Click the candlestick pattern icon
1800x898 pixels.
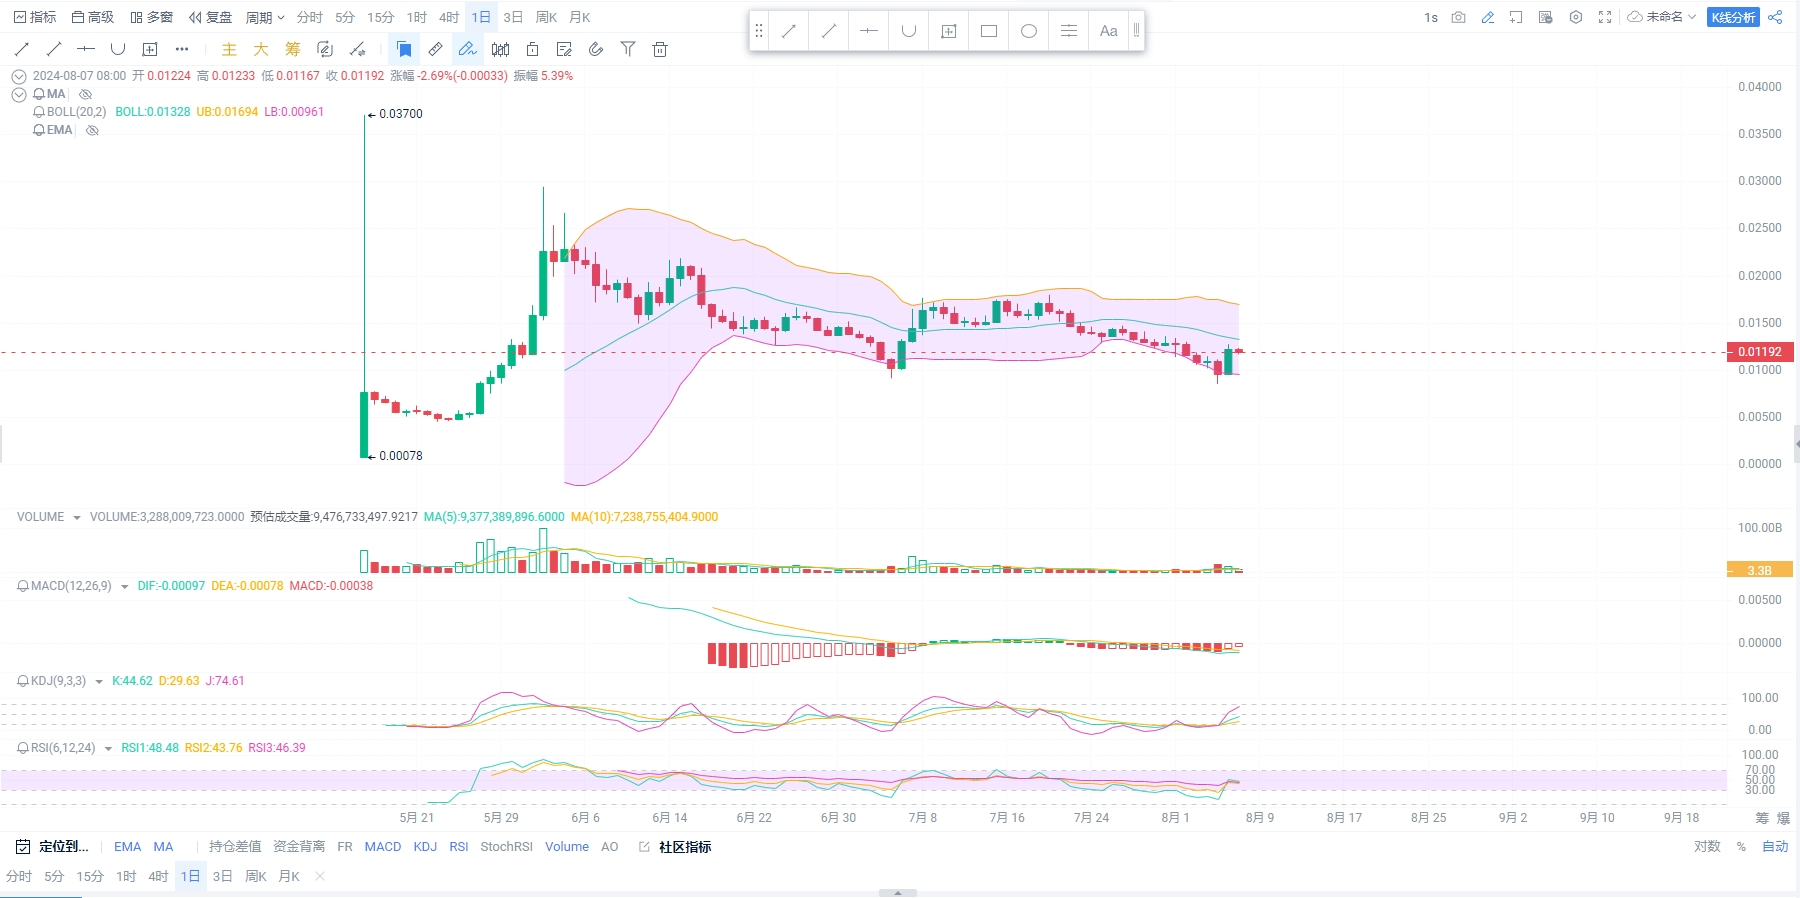tap(500, 49)
